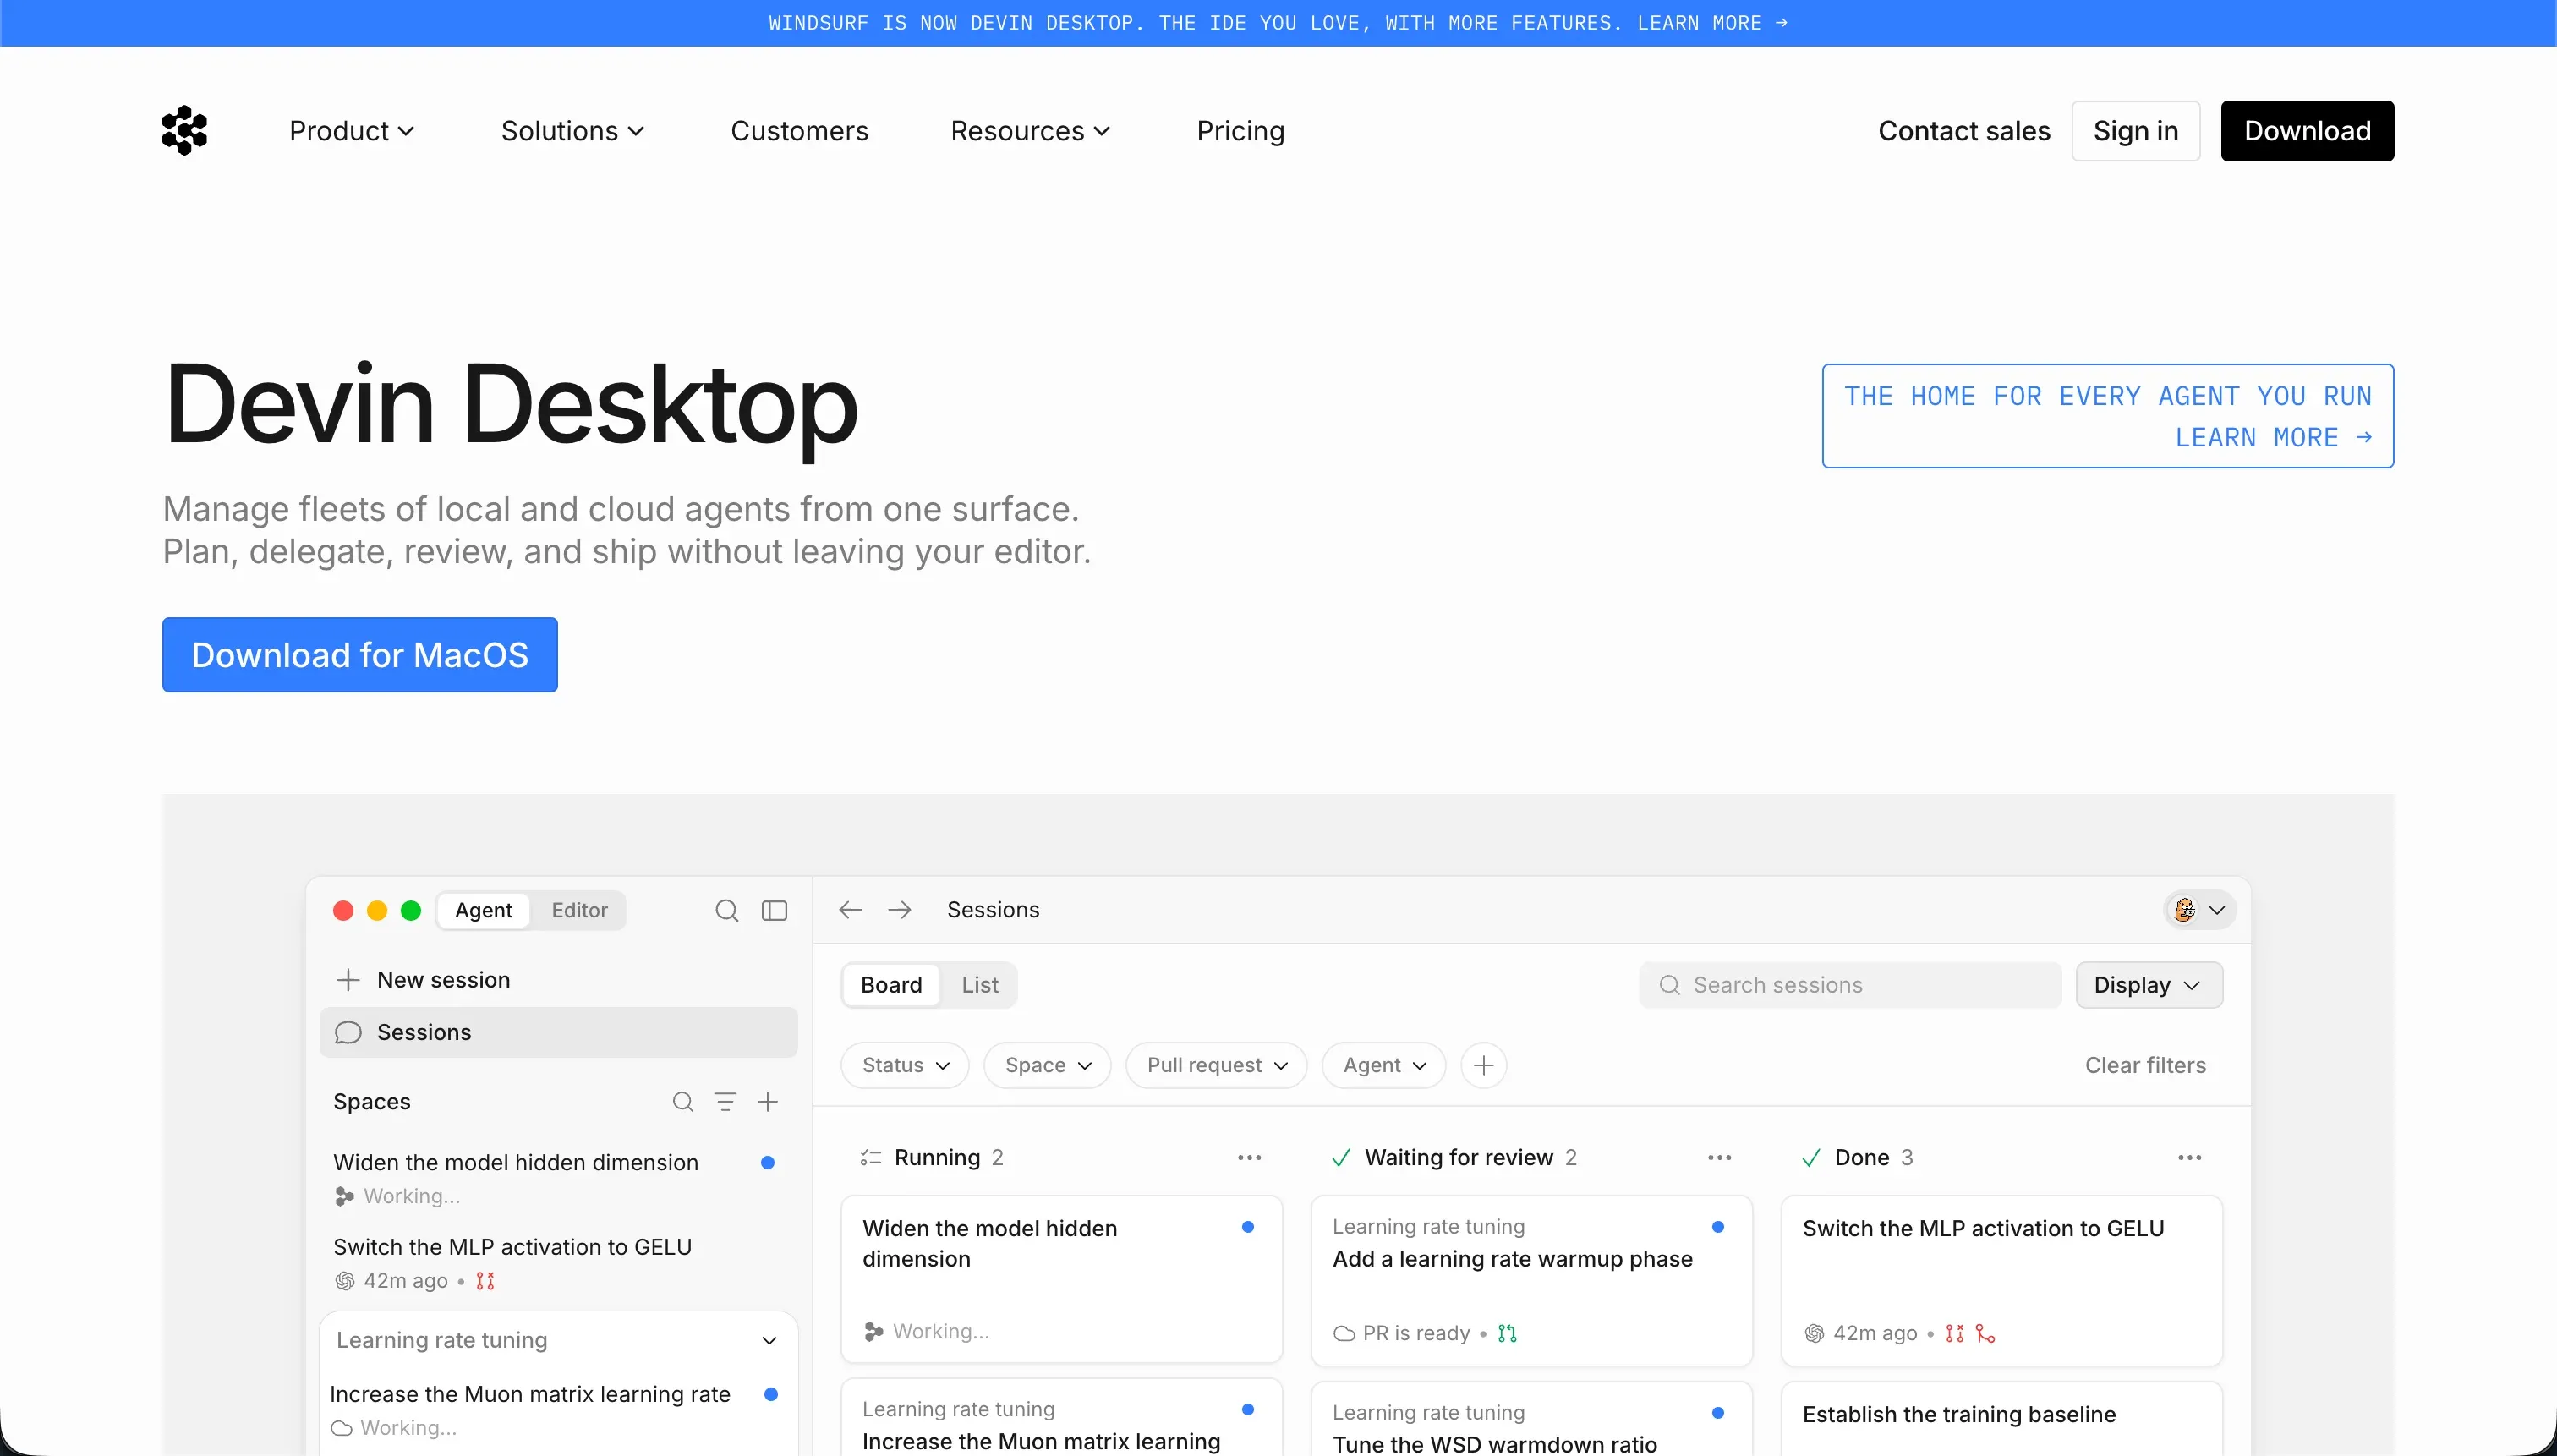This screenshot has width=2557, height=1456.
Task: Open the Agent filter dropdown
Action: 1384,1065
